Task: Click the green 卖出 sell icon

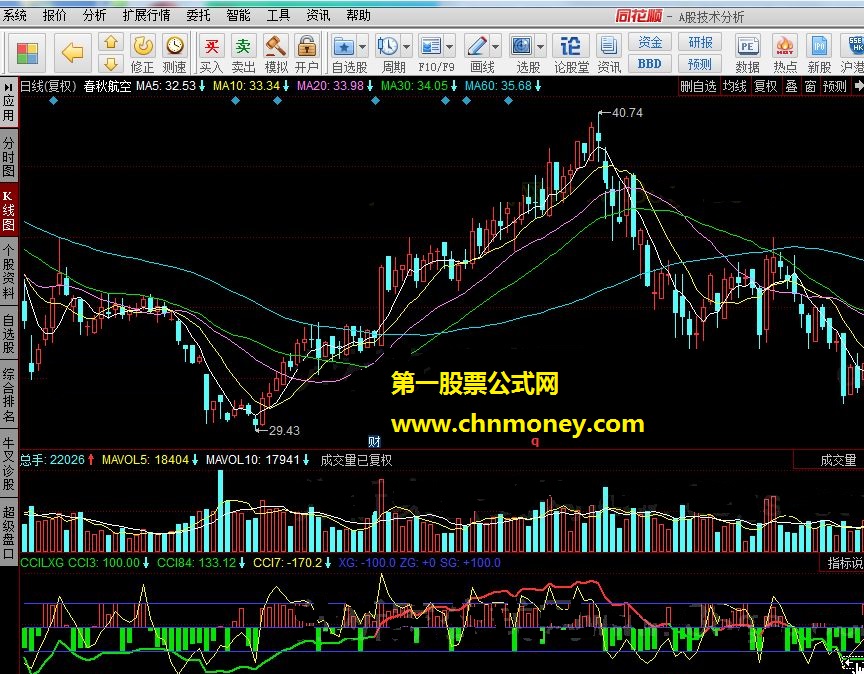Action: [x=243, y=46]
